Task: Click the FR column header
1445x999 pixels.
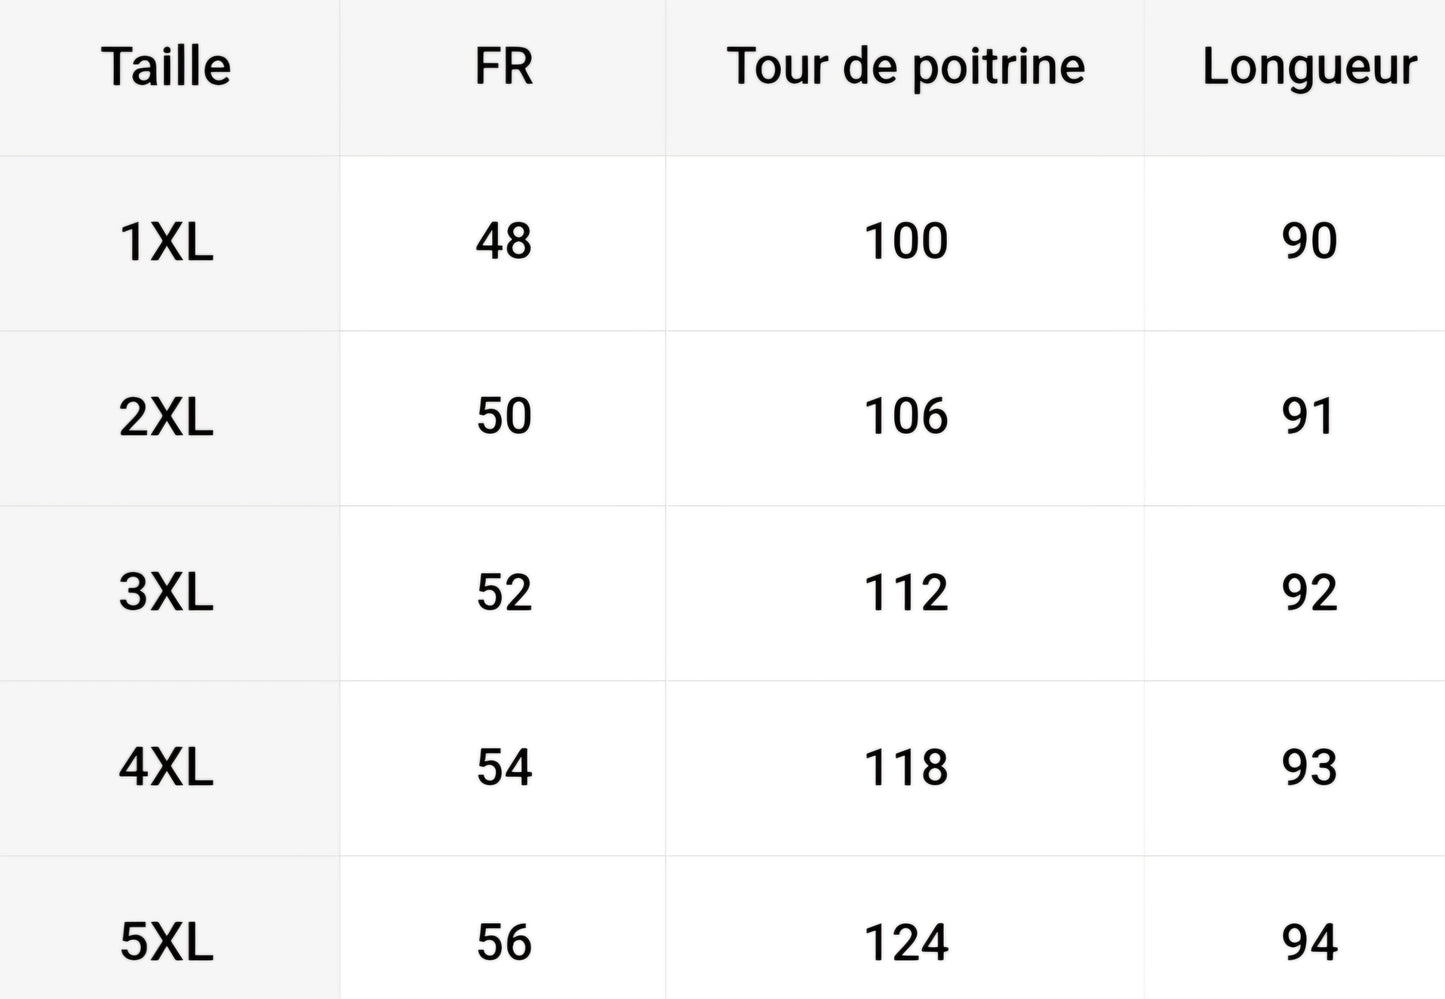Action: (503, 68)
